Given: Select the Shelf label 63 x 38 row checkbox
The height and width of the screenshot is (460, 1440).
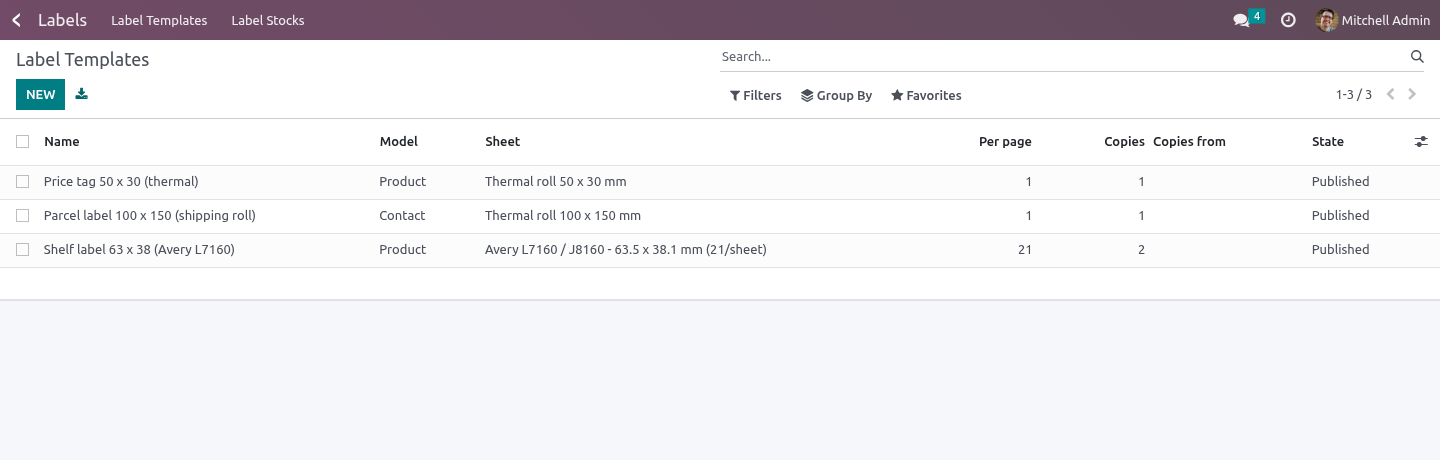Looking at the screenshot, I should [22, 250].
